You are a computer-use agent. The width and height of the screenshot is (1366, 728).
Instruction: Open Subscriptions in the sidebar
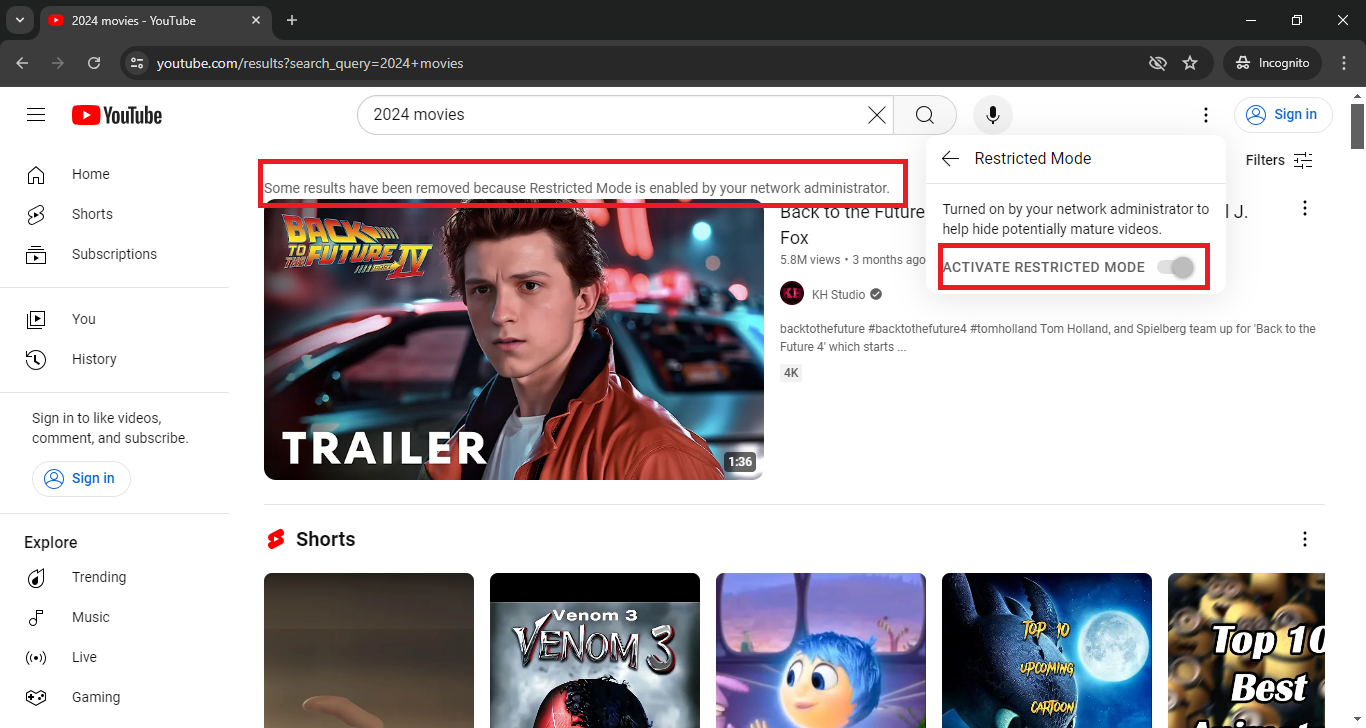(x=114, y=254)
